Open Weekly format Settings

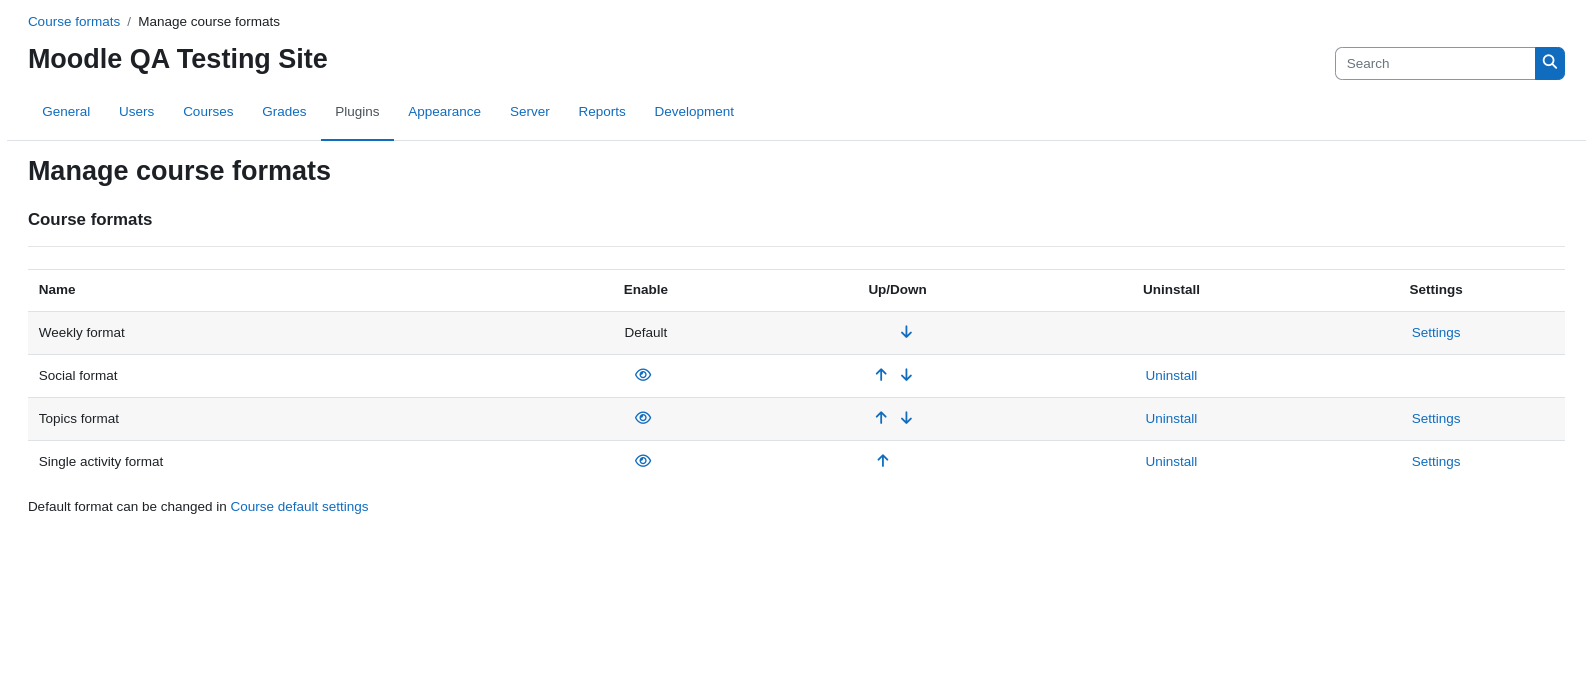1436,333
